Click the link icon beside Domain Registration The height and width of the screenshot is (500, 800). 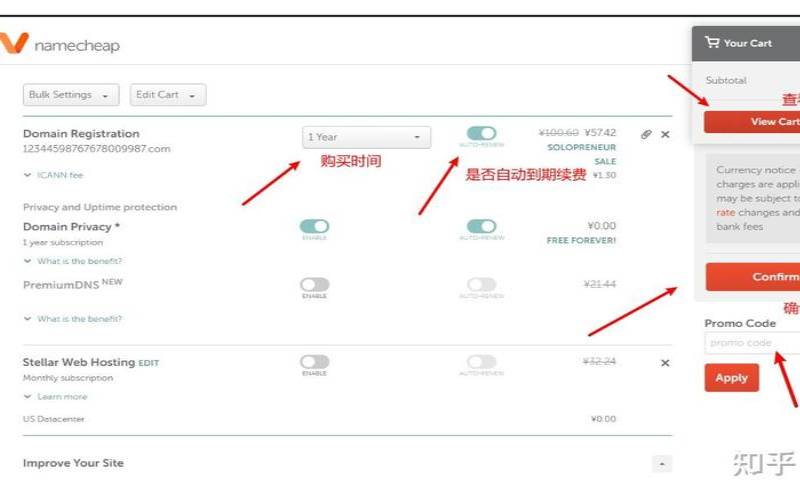(646, 135)
